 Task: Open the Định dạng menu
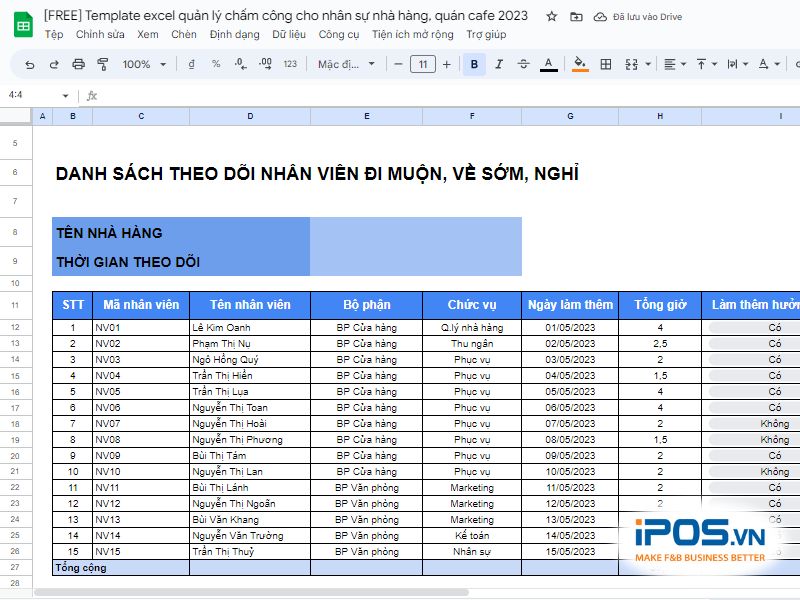(x=233, y=34)
